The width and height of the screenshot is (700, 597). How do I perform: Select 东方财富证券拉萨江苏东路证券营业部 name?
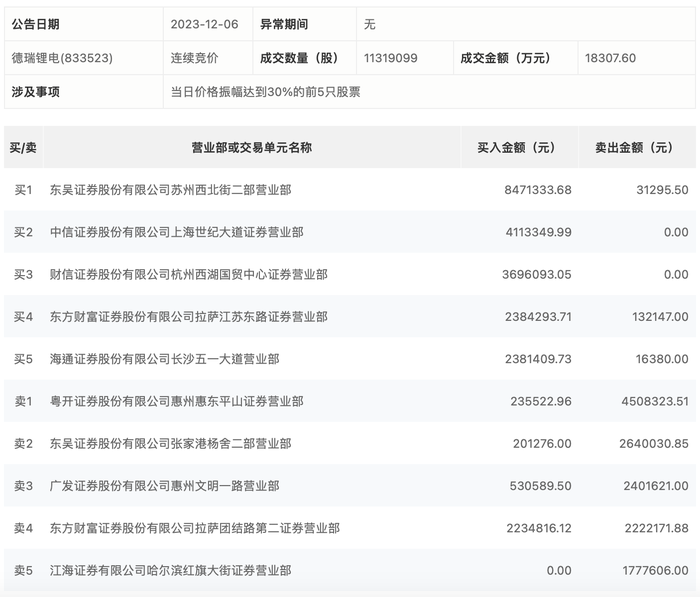(189, 317)
